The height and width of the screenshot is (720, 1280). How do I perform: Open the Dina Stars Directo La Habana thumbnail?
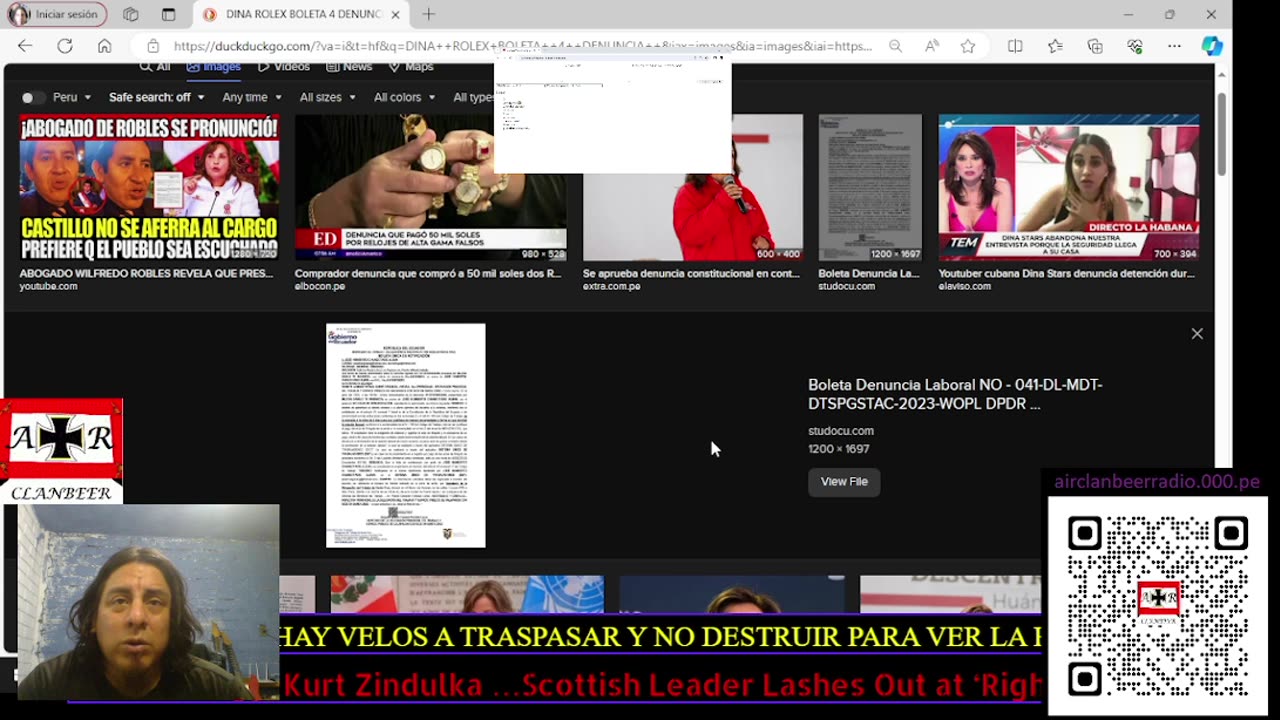coord(1069,188)
